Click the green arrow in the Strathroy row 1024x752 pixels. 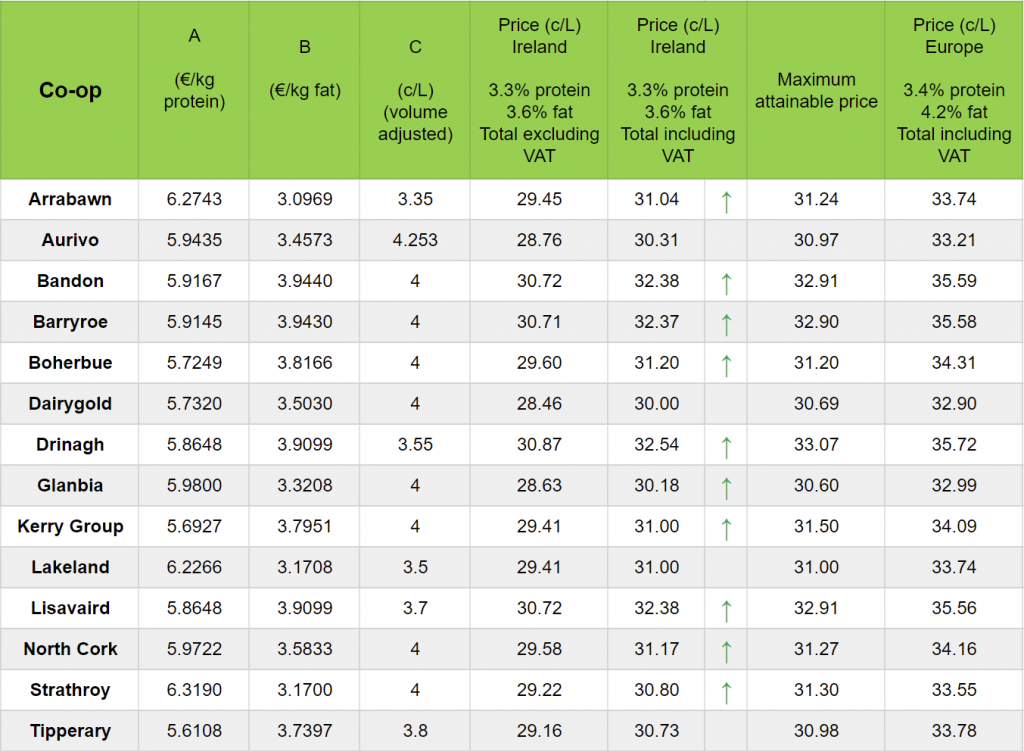point(726,691)
